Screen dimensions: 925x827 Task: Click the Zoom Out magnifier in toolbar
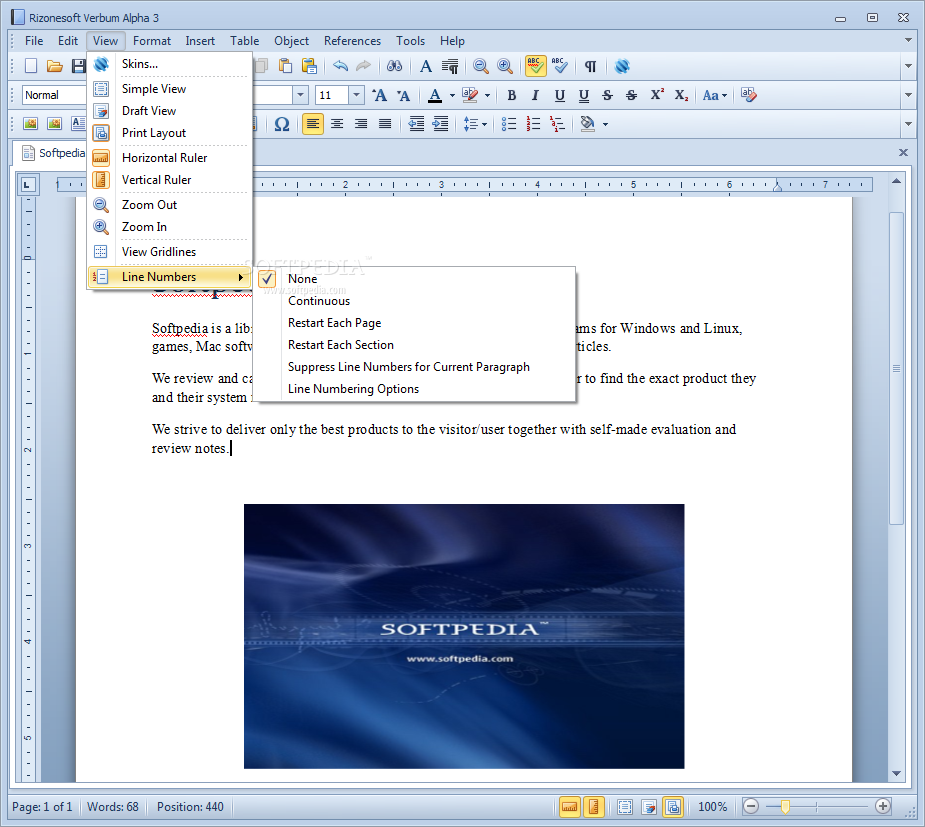(x=481, y=66)
